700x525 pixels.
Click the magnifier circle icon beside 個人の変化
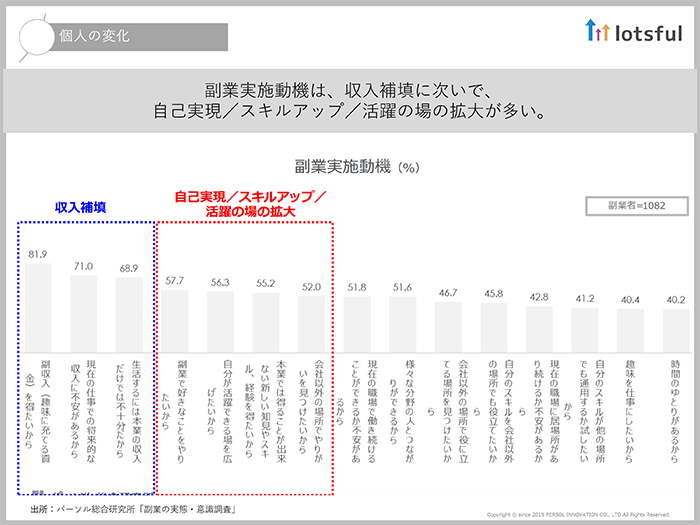coord(37,37)
